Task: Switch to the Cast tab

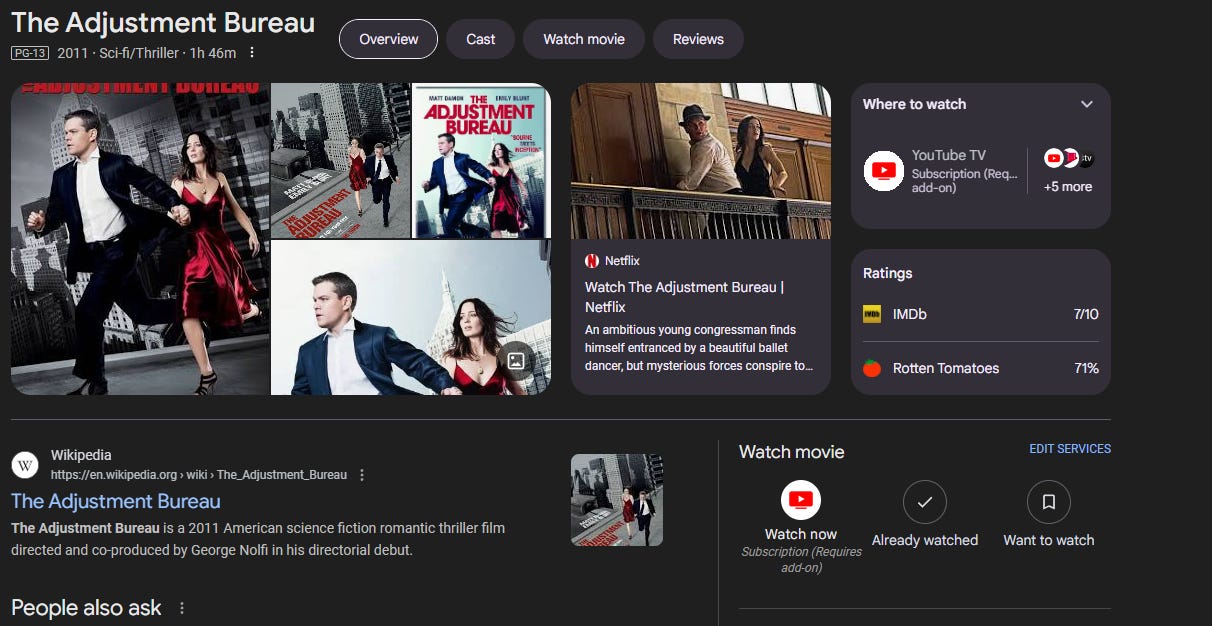Action: pos(480,39)
